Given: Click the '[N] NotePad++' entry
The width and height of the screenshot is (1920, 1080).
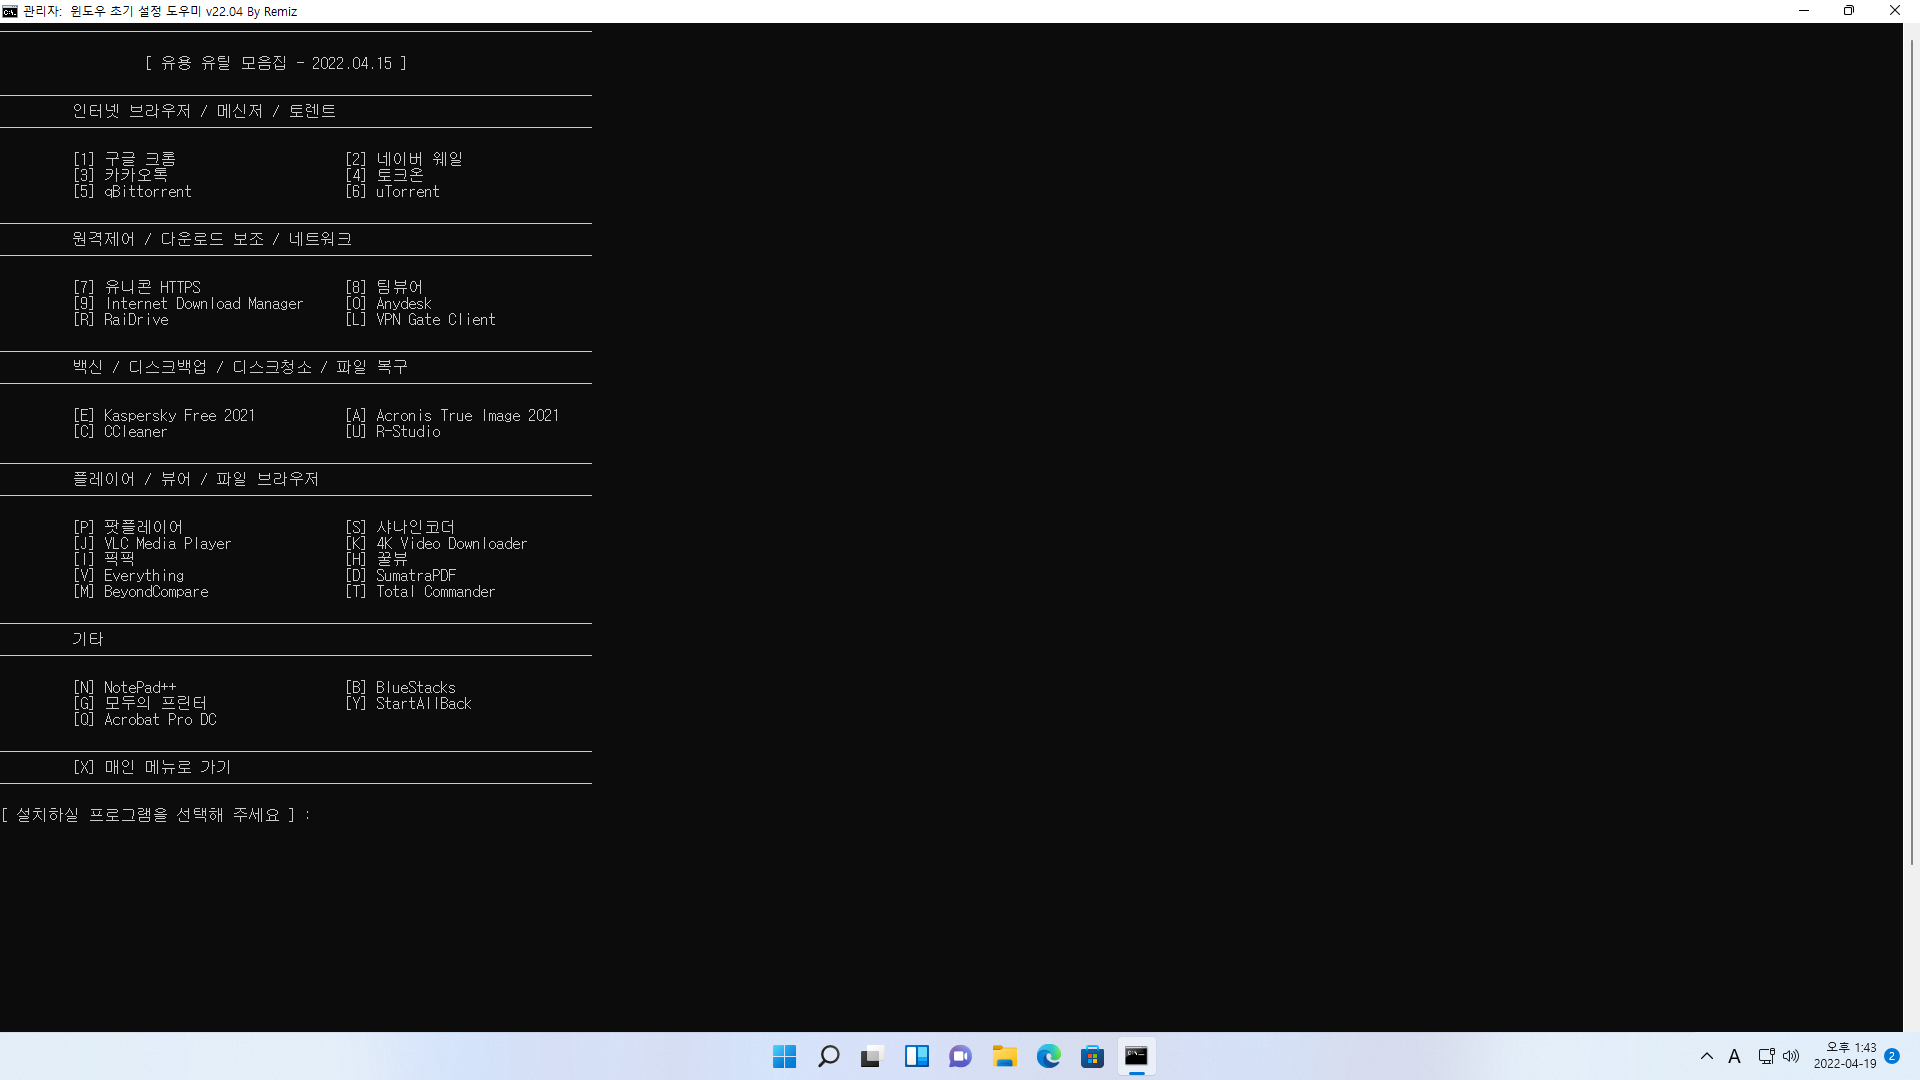Looking at the screenshot, I should click(x=125, y=688).
